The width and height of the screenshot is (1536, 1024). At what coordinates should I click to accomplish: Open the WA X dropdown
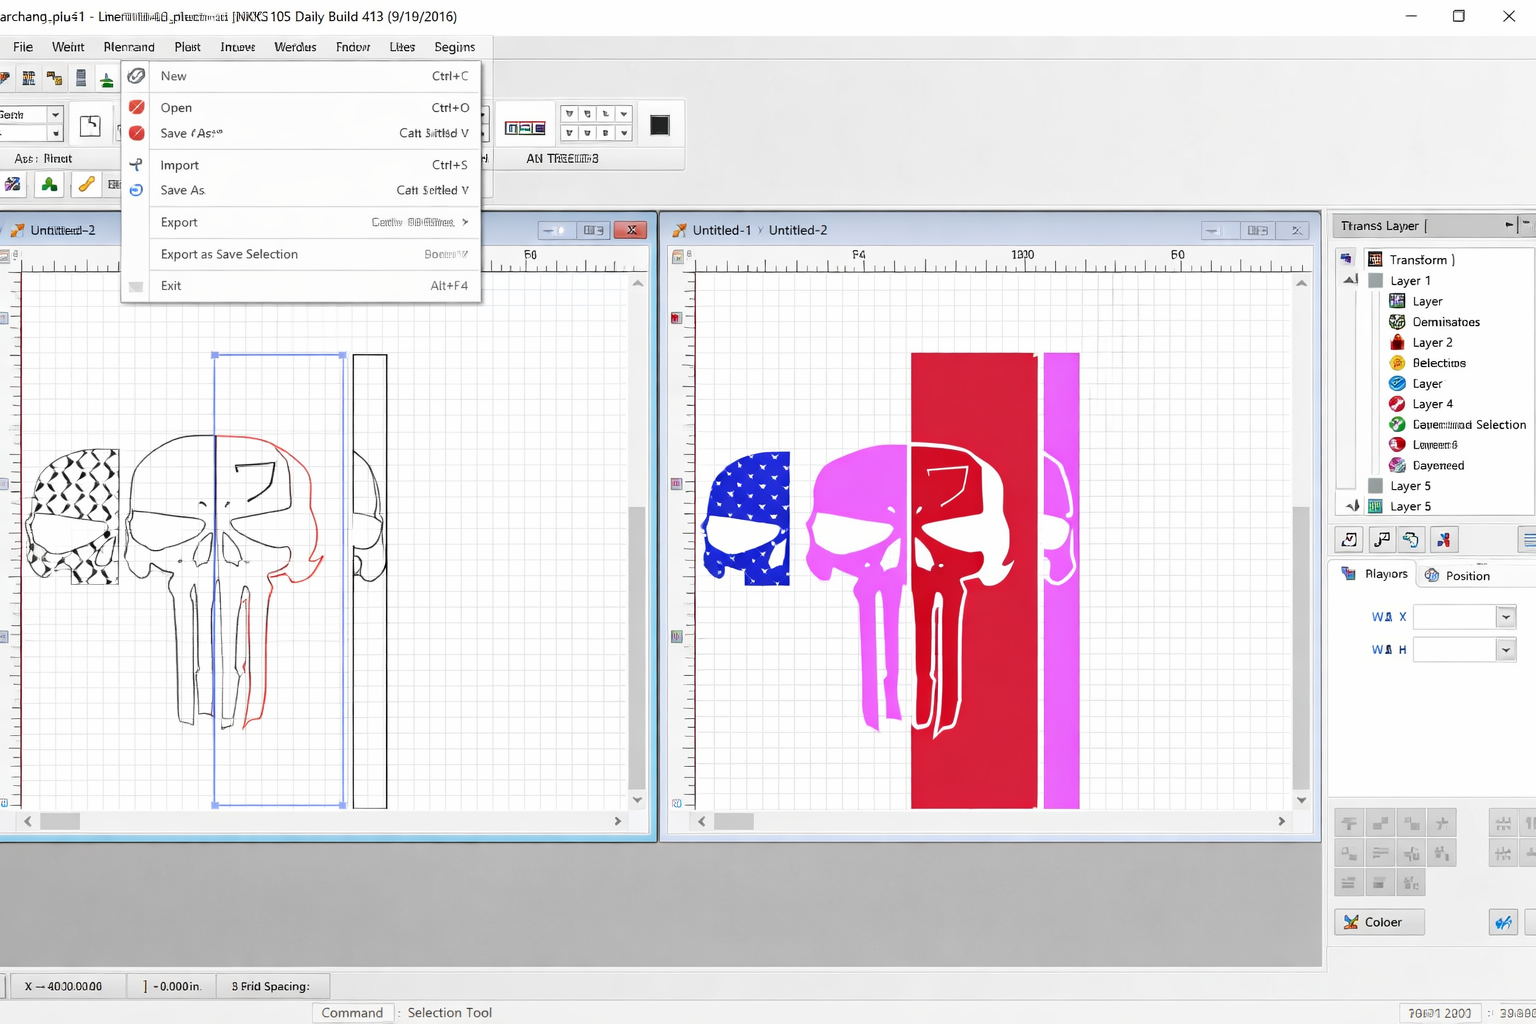[1505, 617]
